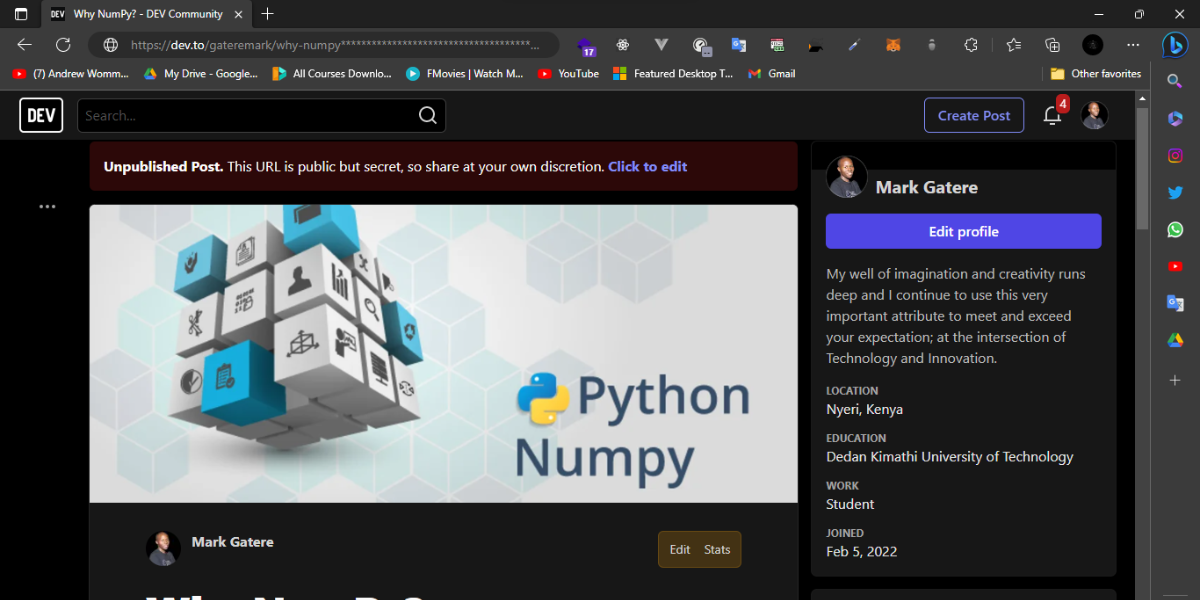Open the post Stats button
This screenshot has height=600, width=1200.
(717, 549)
